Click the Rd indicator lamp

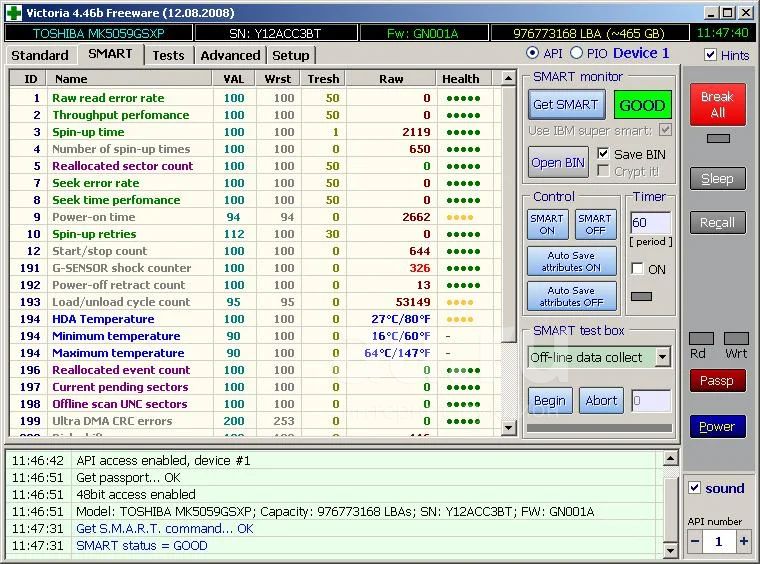coord(701,338)
